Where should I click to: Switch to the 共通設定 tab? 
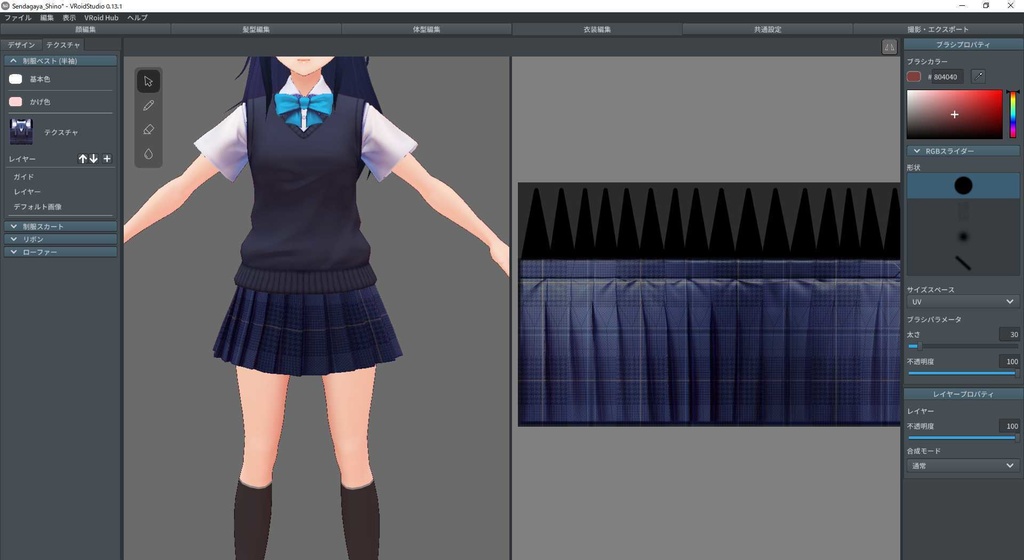pos(767,29)
